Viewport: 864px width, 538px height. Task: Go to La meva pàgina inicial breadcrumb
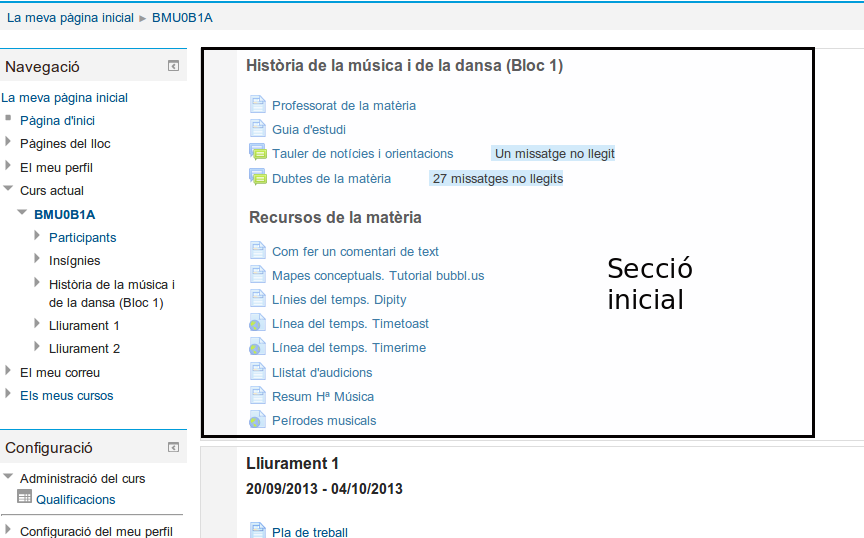(x=70, y=18)
